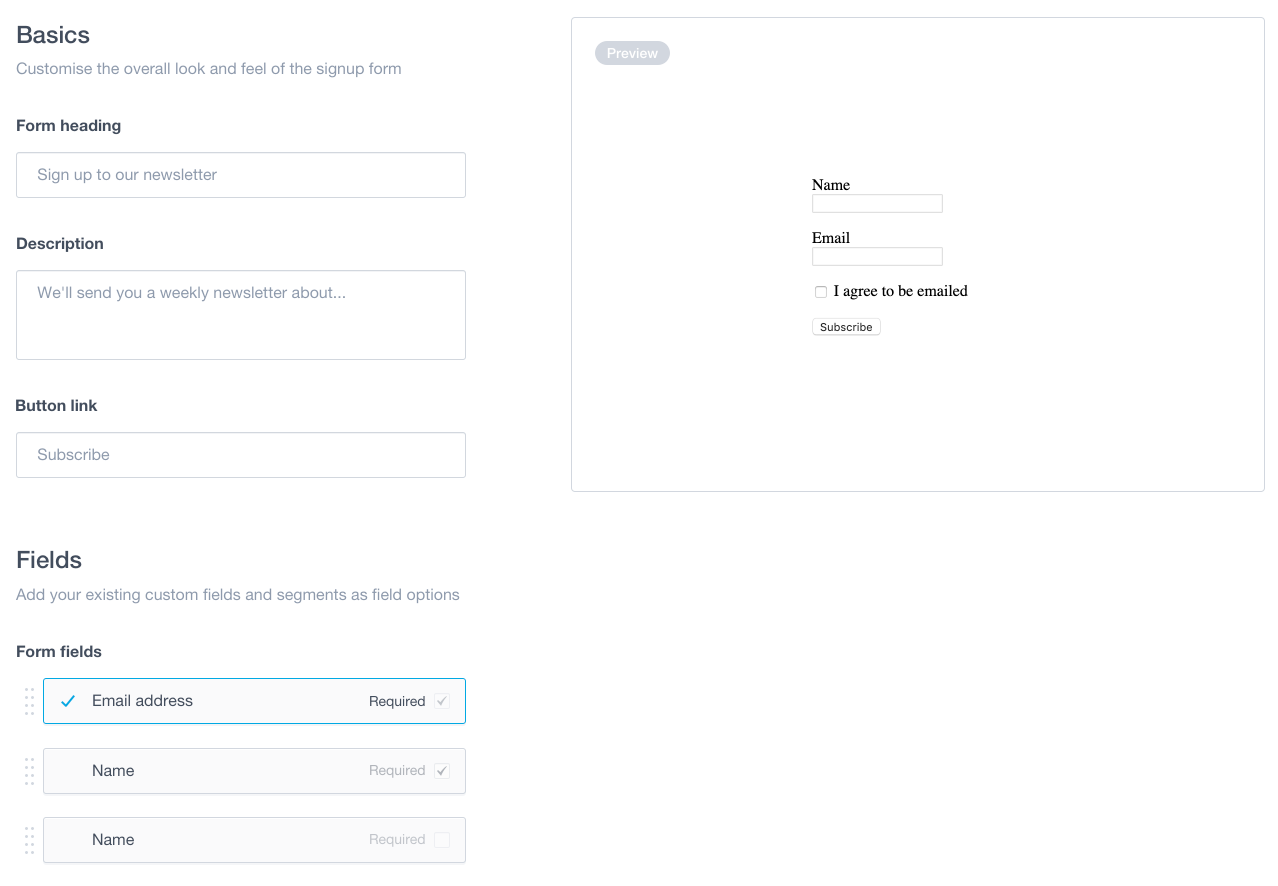Viewport: 1278px width, 886px height.
Task: Click the blue checkmark on Email address row
Action: (67, 701)
